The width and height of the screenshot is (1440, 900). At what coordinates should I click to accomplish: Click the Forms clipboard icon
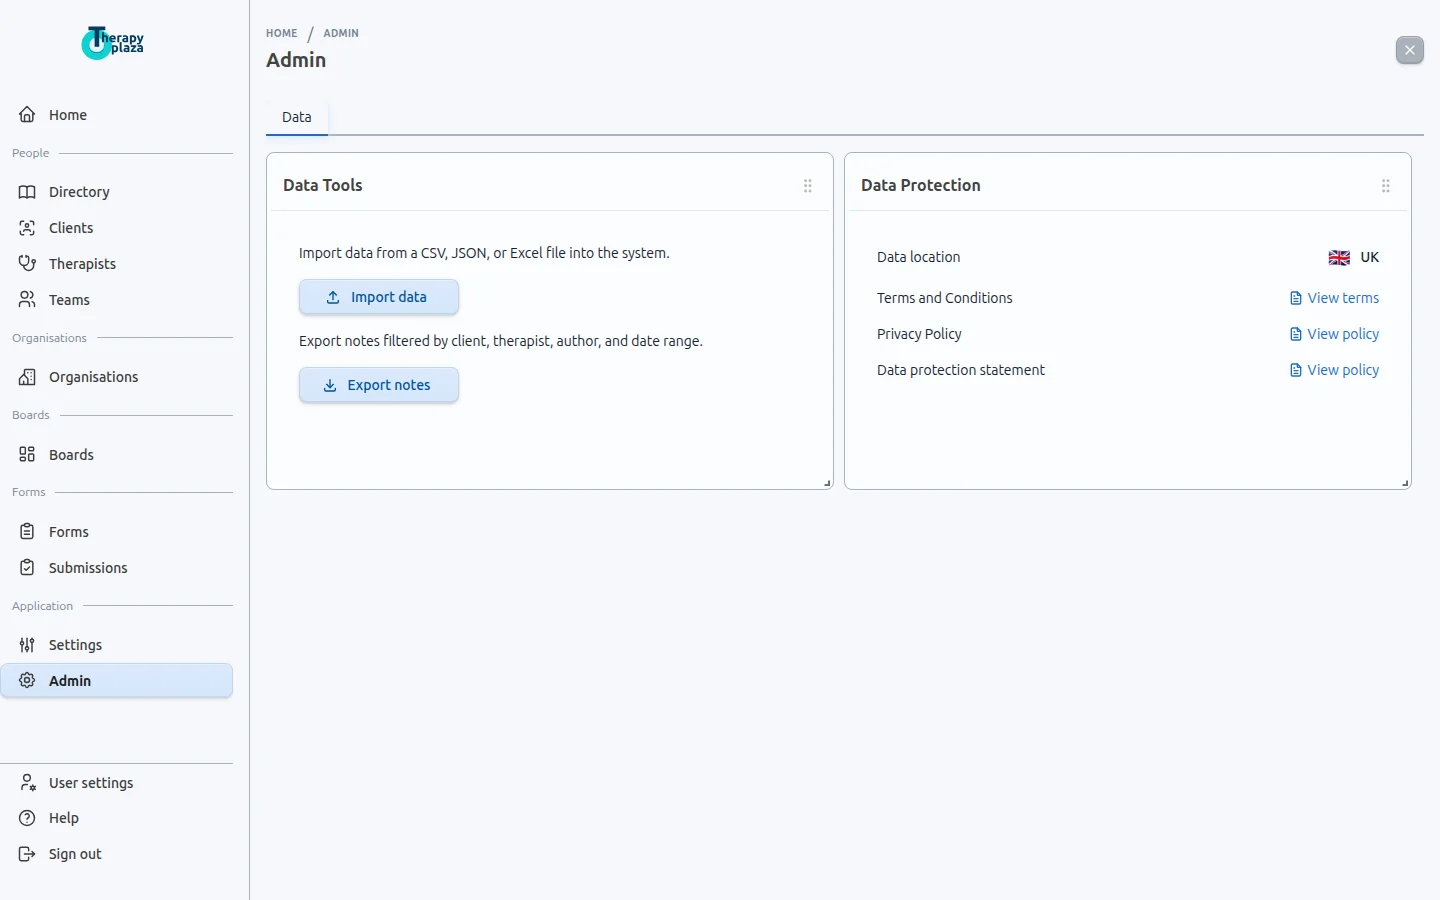point(27,532)
